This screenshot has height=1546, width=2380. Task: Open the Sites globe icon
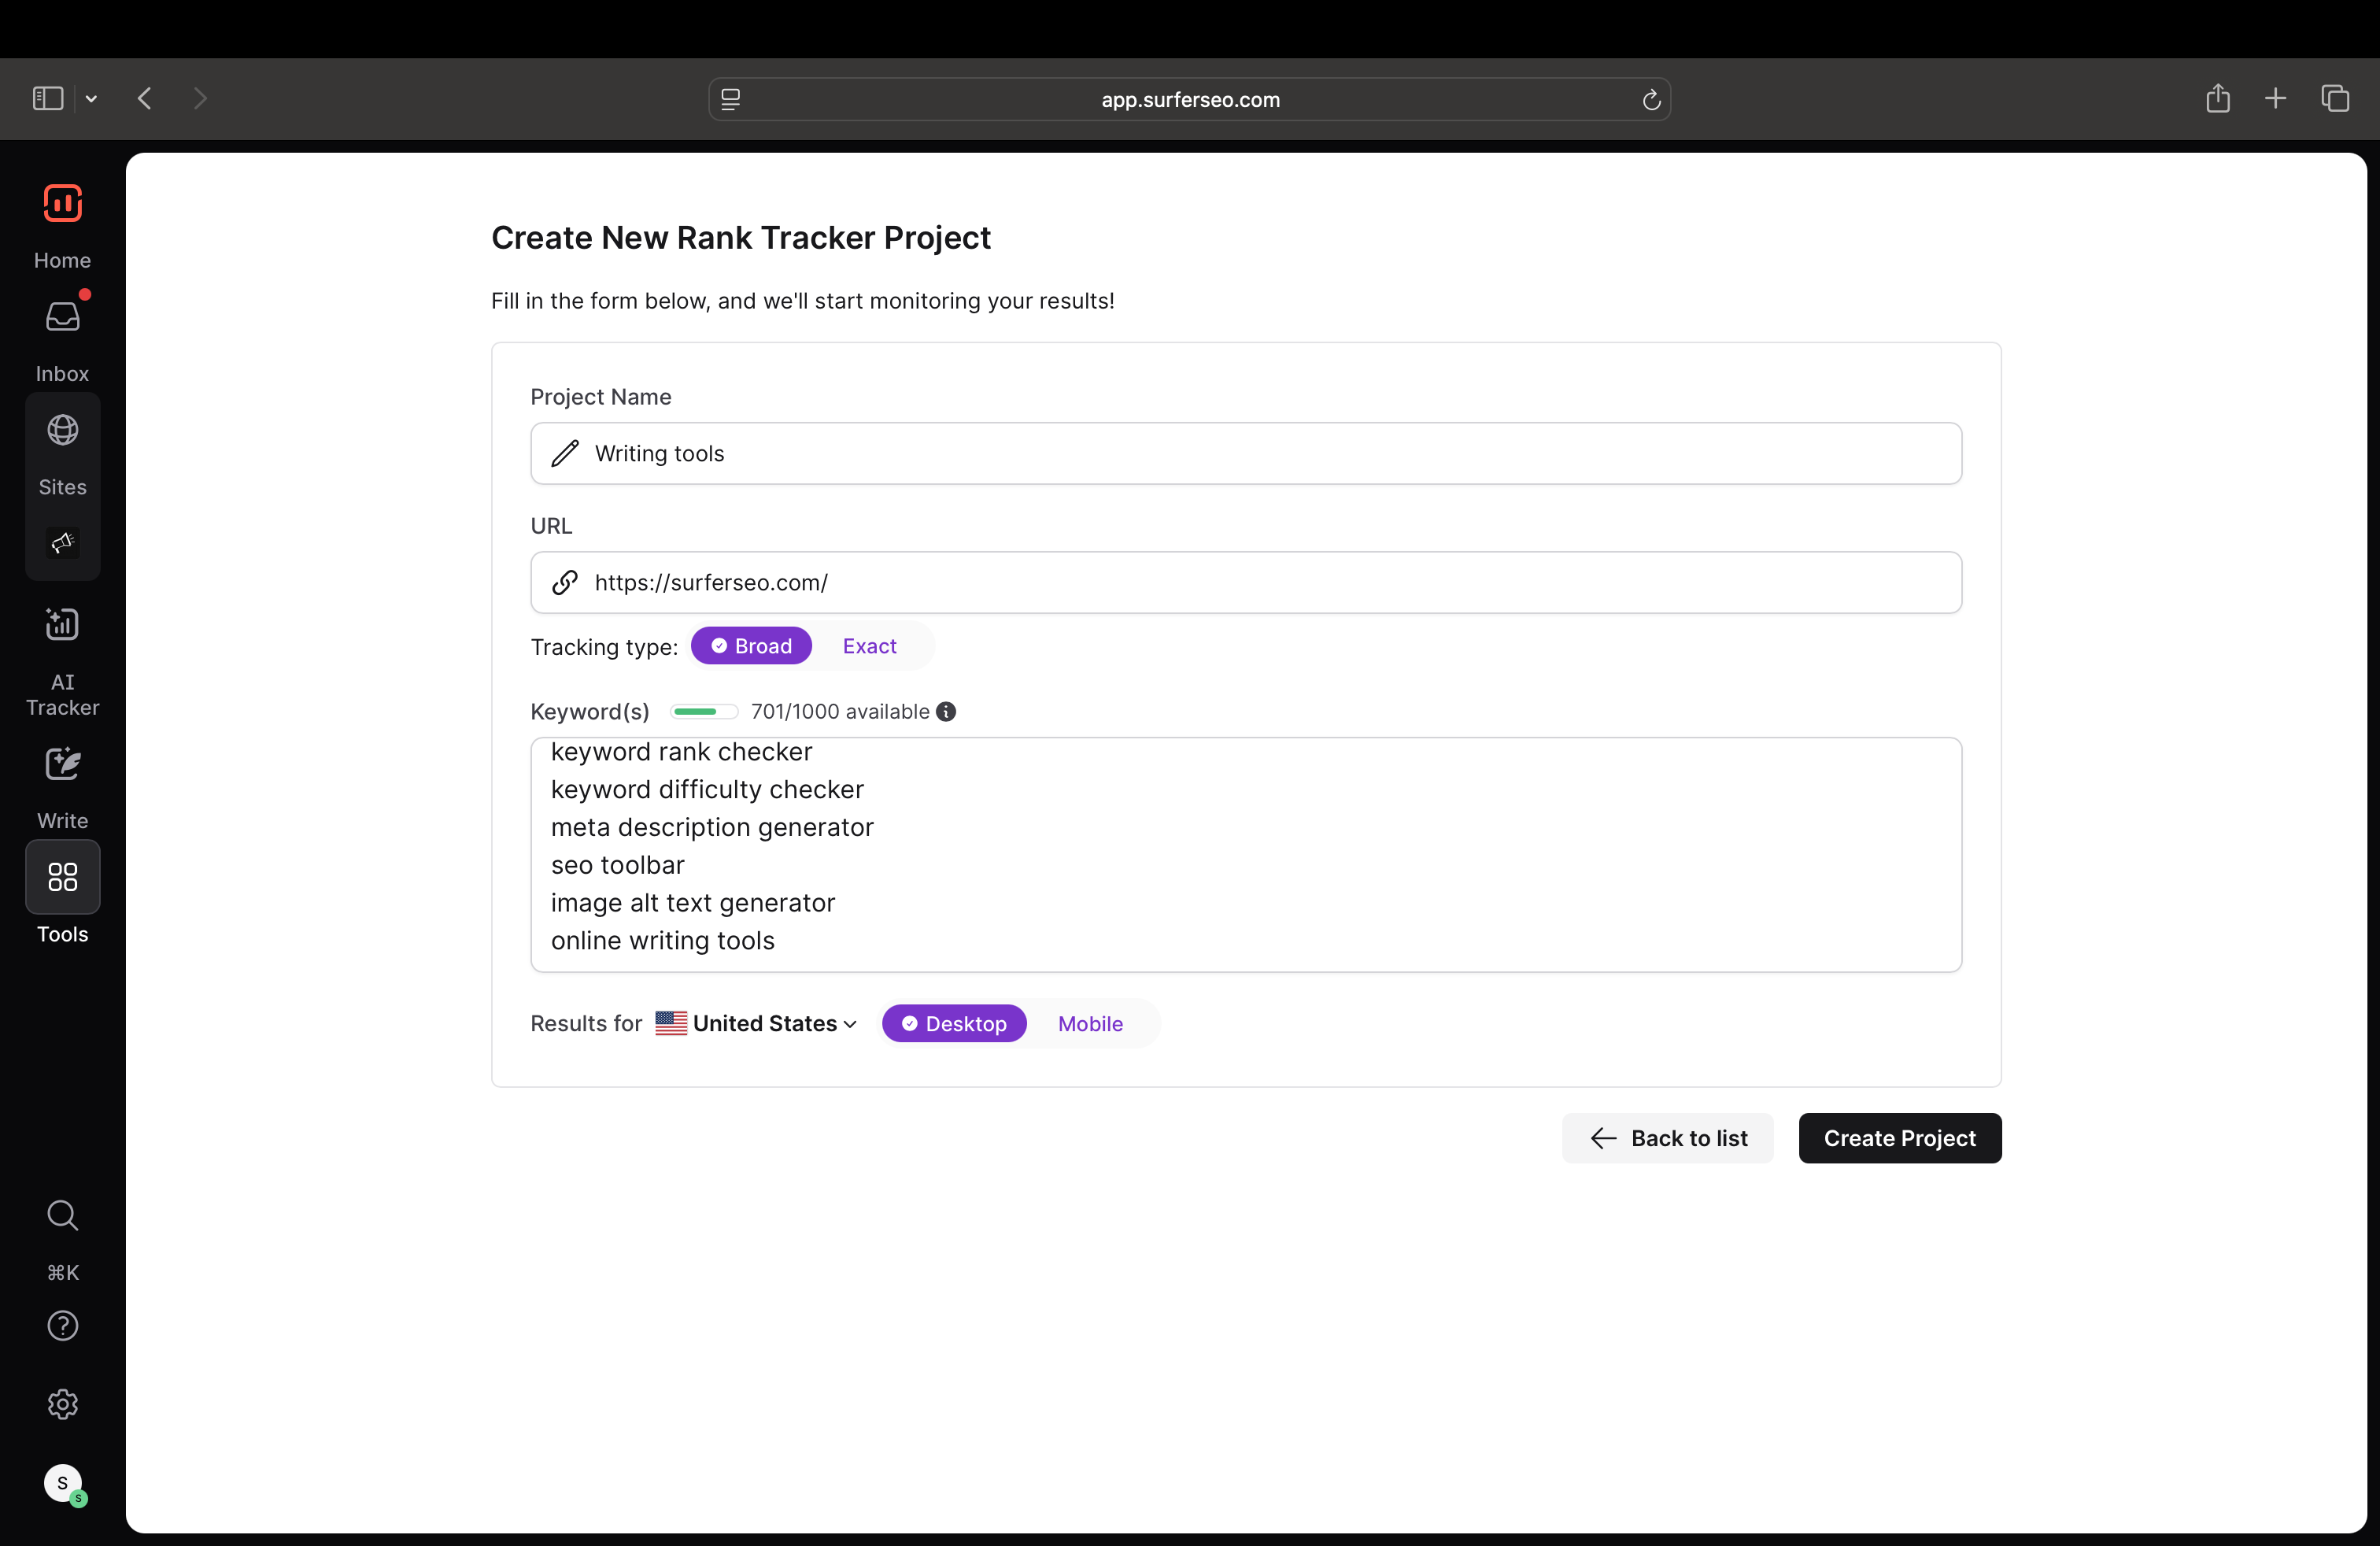tap(62, 430)
